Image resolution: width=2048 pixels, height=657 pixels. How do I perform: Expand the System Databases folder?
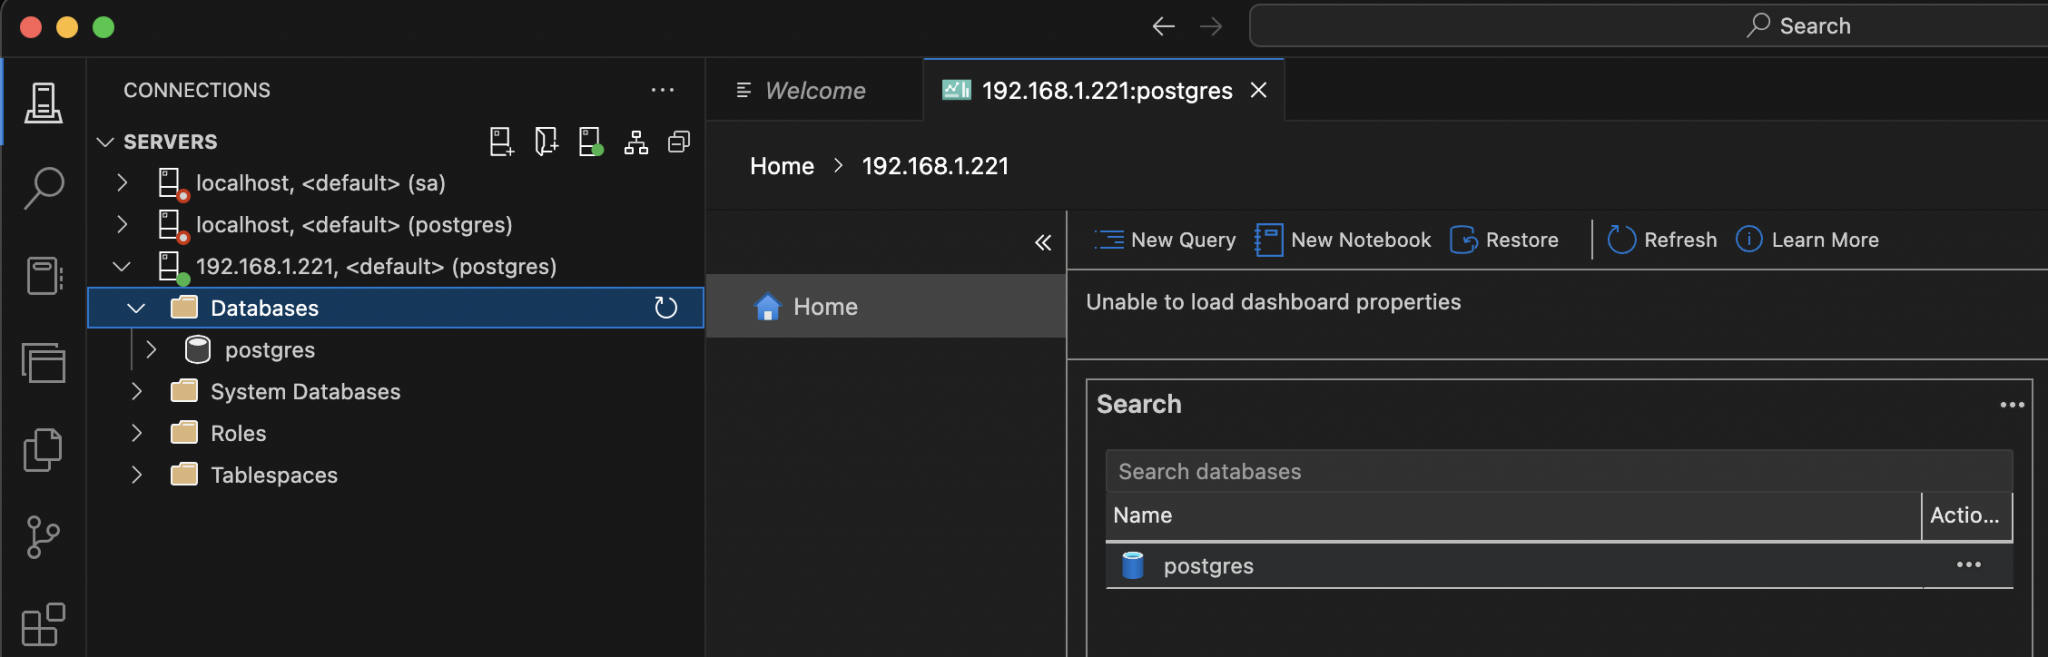[x=137, y=392]
